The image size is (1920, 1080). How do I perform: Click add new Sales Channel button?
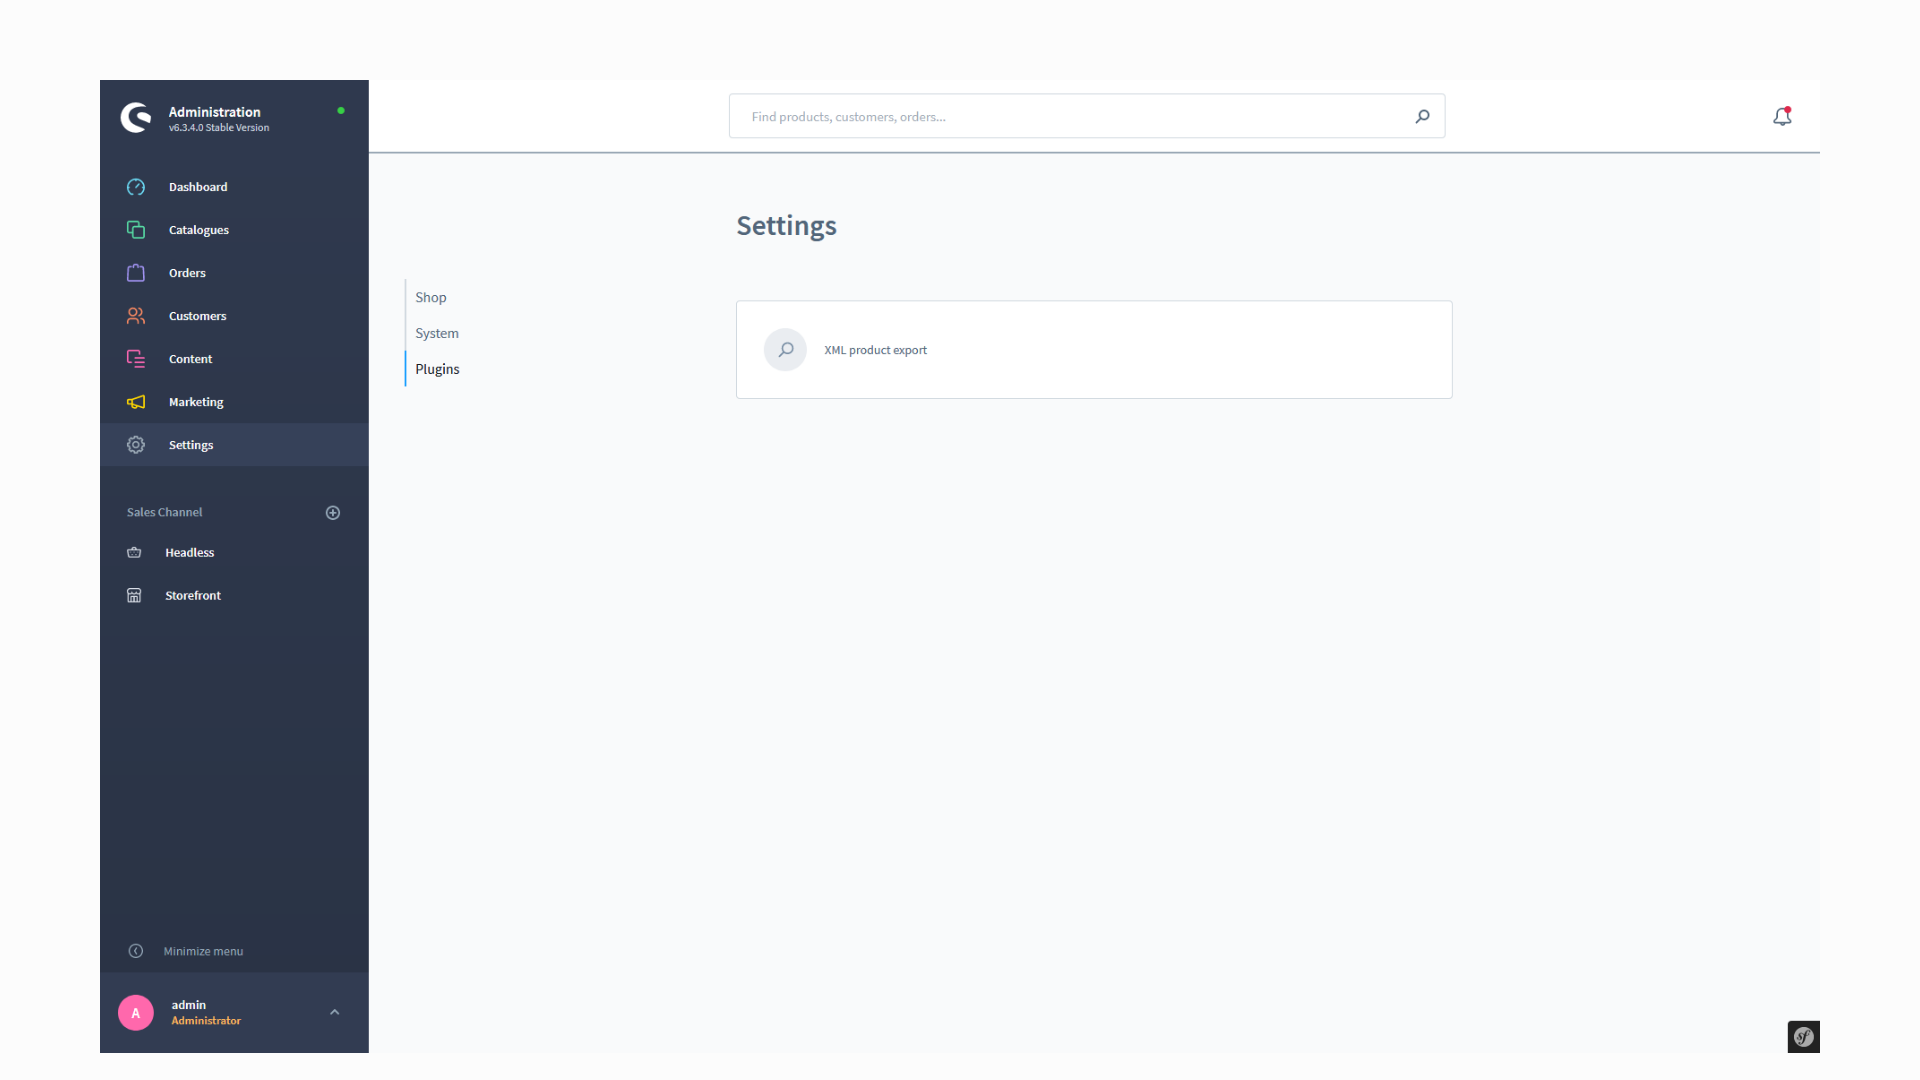pos(332,512)
